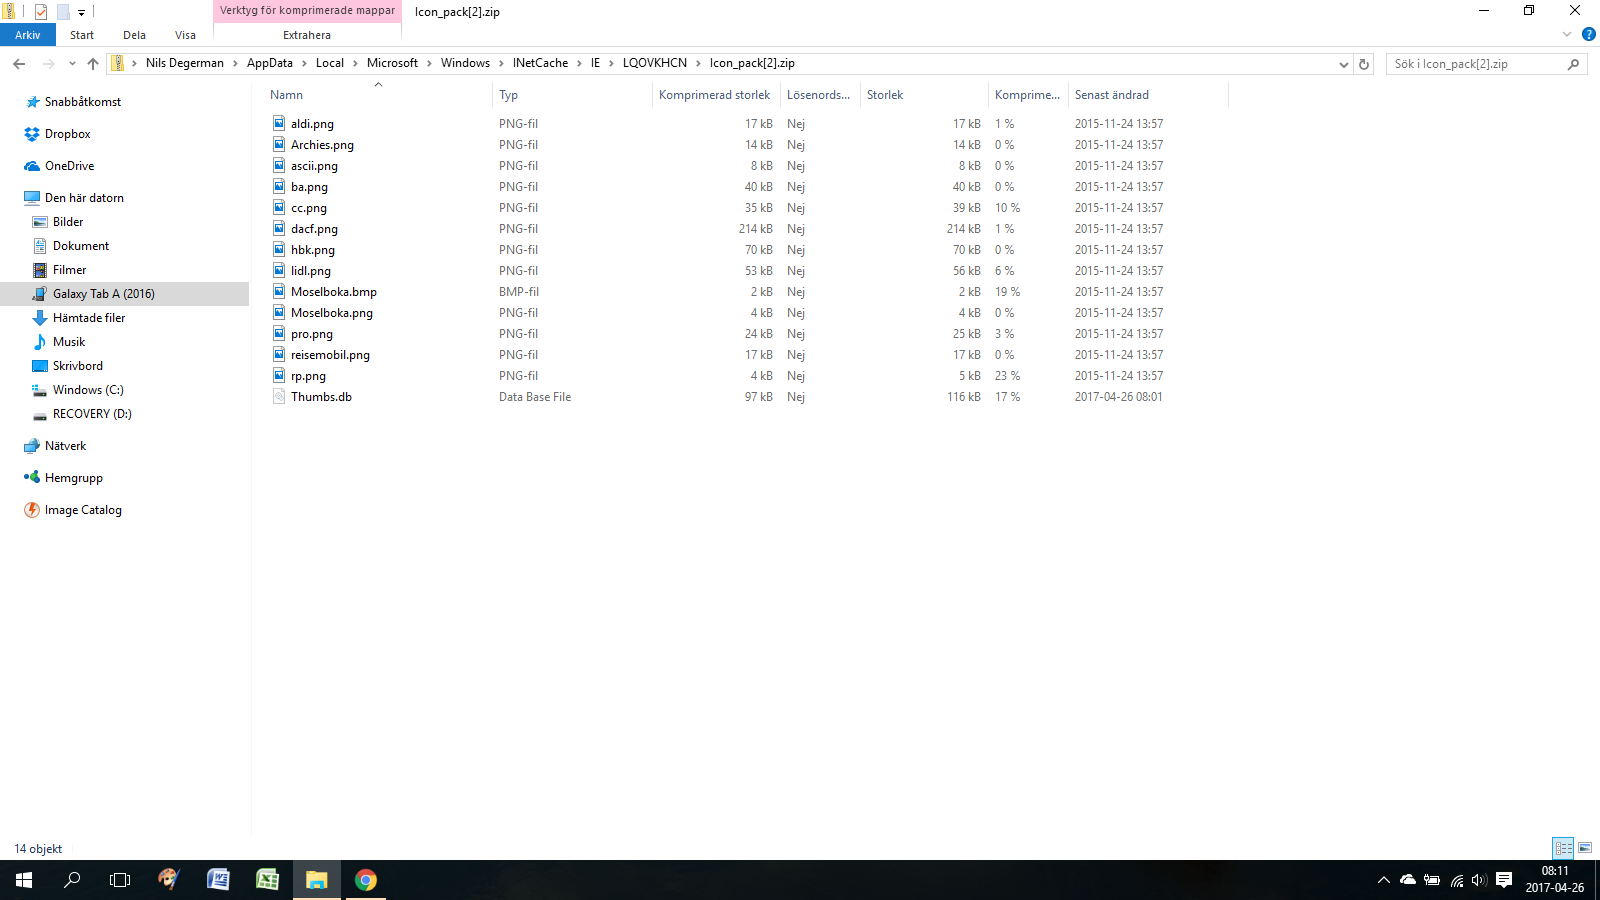Open the Windows Start menu
This screenshot has height=900, width=1600.
click(x=24, y=880)
